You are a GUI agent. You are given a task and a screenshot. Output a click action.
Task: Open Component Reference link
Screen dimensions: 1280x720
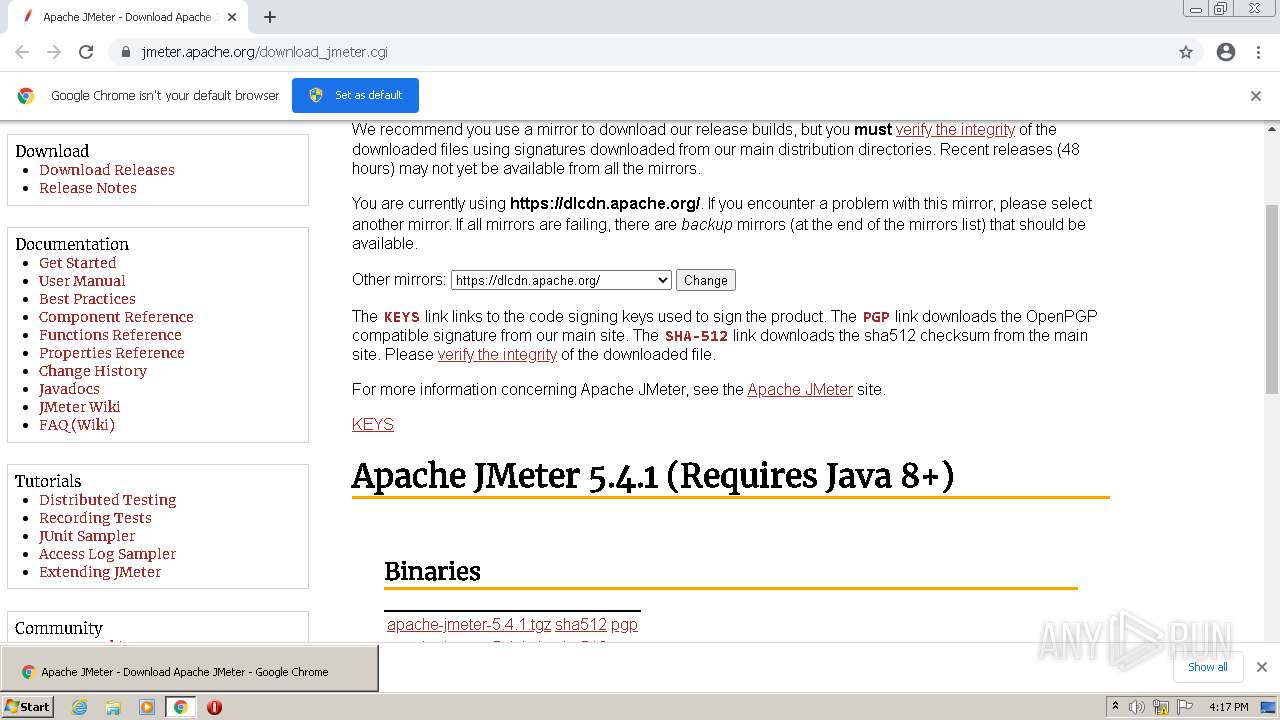(116, 317)
